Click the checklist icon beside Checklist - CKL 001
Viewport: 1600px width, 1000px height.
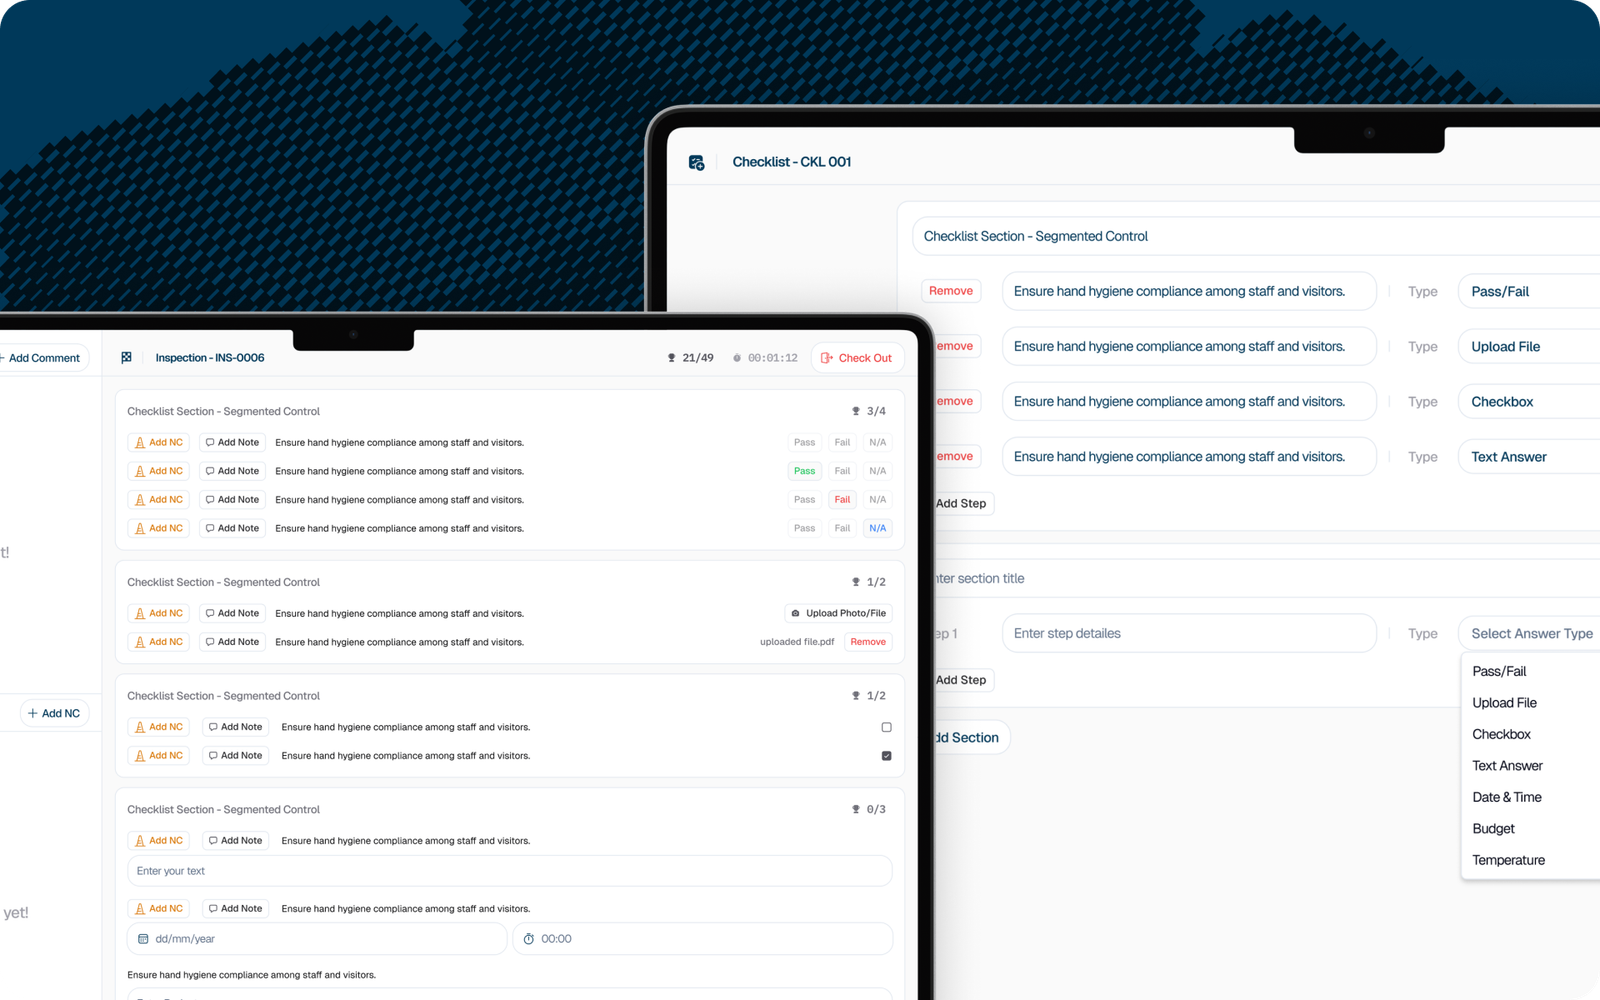point(697,162)
